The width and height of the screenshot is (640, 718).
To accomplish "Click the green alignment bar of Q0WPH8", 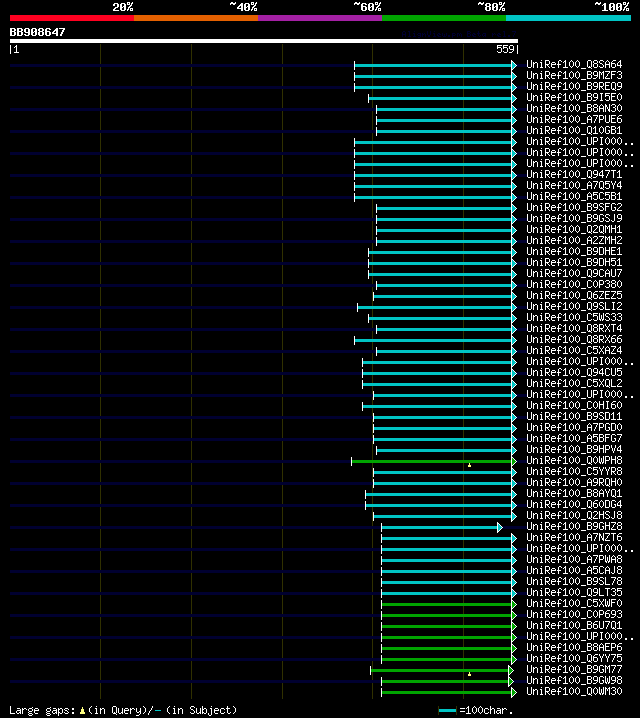I will point(432,462).
